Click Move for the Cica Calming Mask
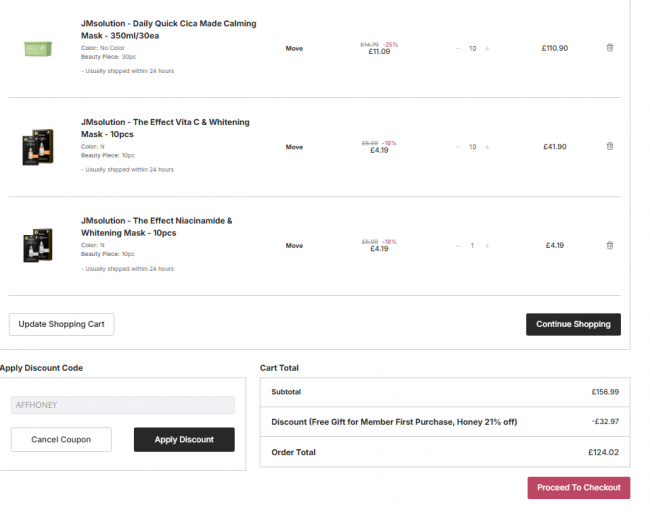This screenshot has width=650, height=520. click(294, 48)
